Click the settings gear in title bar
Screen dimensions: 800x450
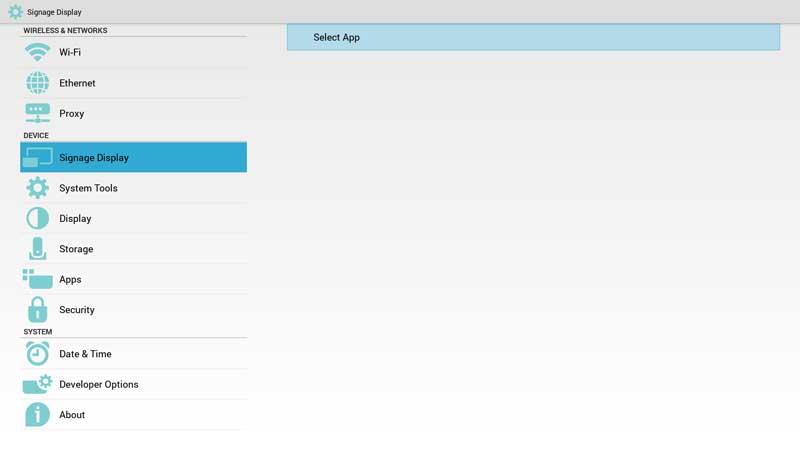point(15,12)
